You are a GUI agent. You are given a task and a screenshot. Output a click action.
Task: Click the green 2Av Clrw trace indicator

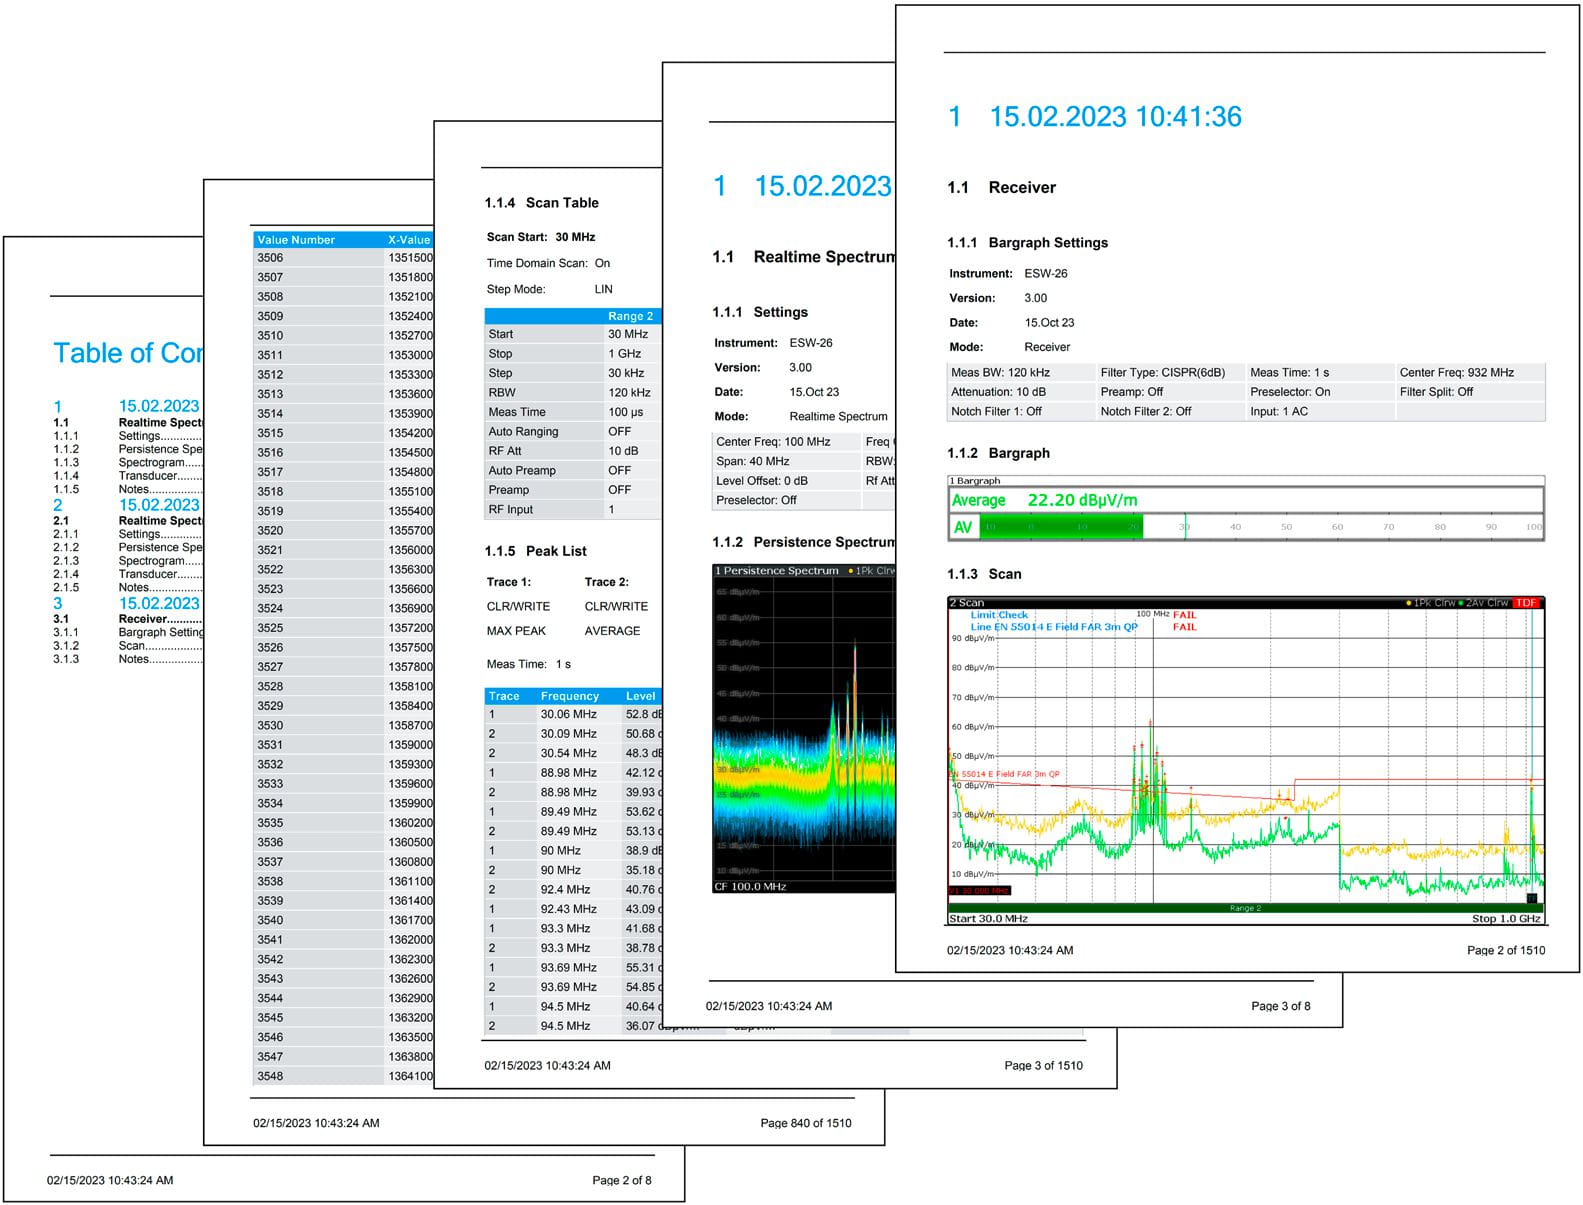1484,603
